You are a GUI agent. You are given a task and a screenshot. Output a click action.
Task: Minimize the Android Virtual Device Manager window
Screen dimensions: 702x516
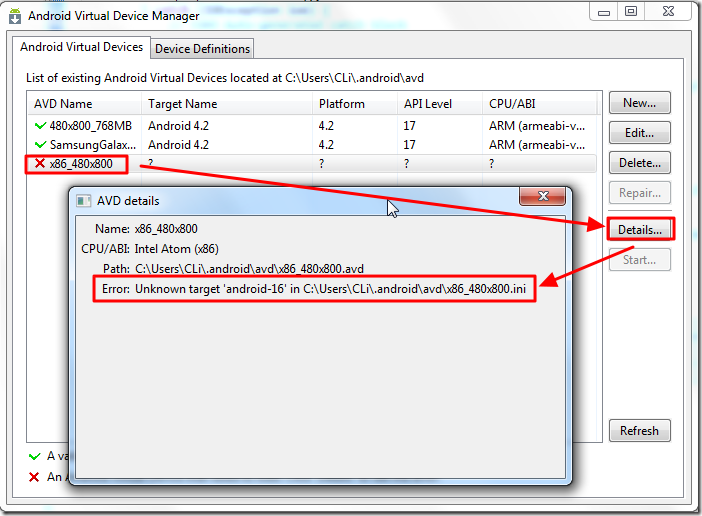pos(604,12)
